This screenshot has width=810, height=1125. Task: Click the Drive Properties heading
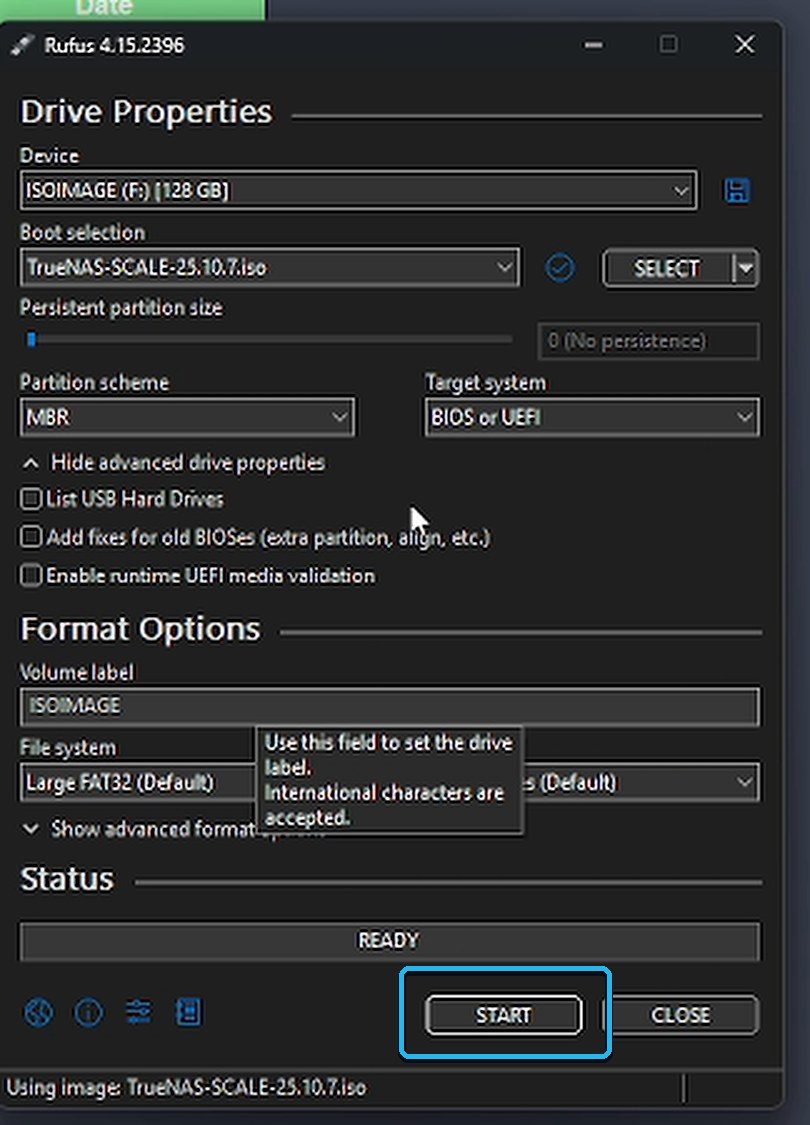146,112
